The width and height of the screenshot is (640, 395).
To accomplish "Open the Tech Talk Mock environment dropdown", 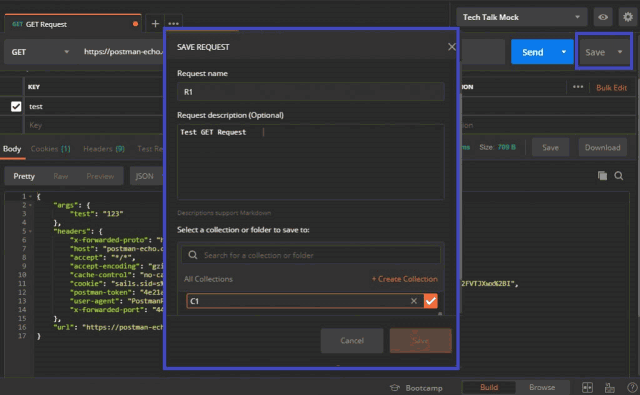I will click(522, 17).
